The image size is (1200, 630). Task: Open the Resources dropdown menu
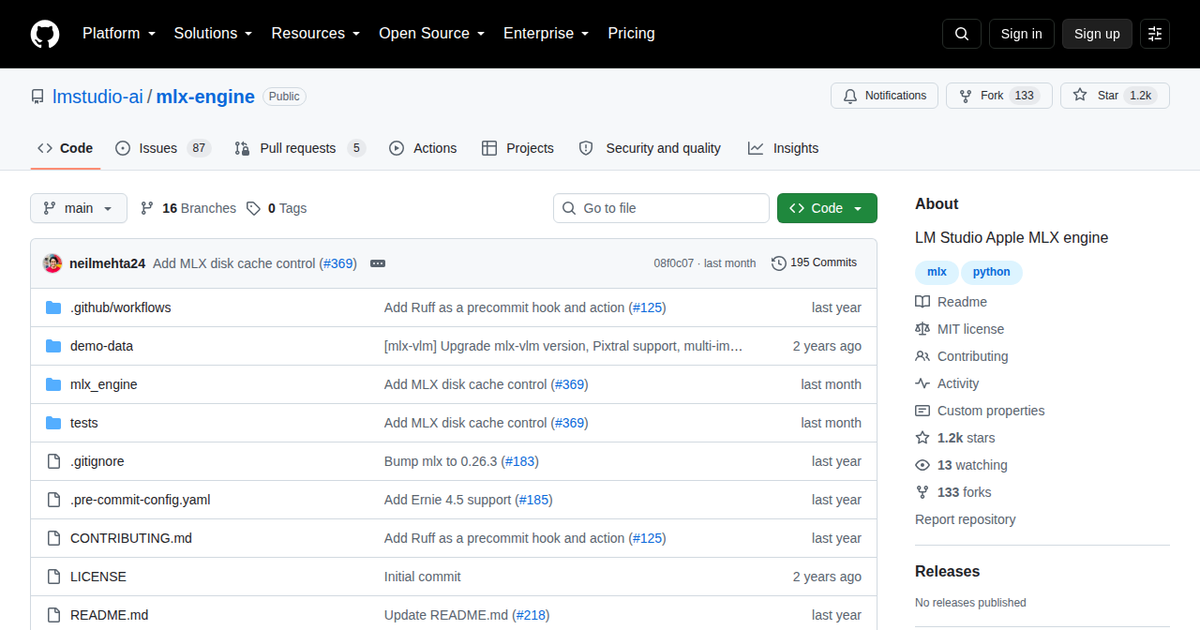tap(315, 33)
